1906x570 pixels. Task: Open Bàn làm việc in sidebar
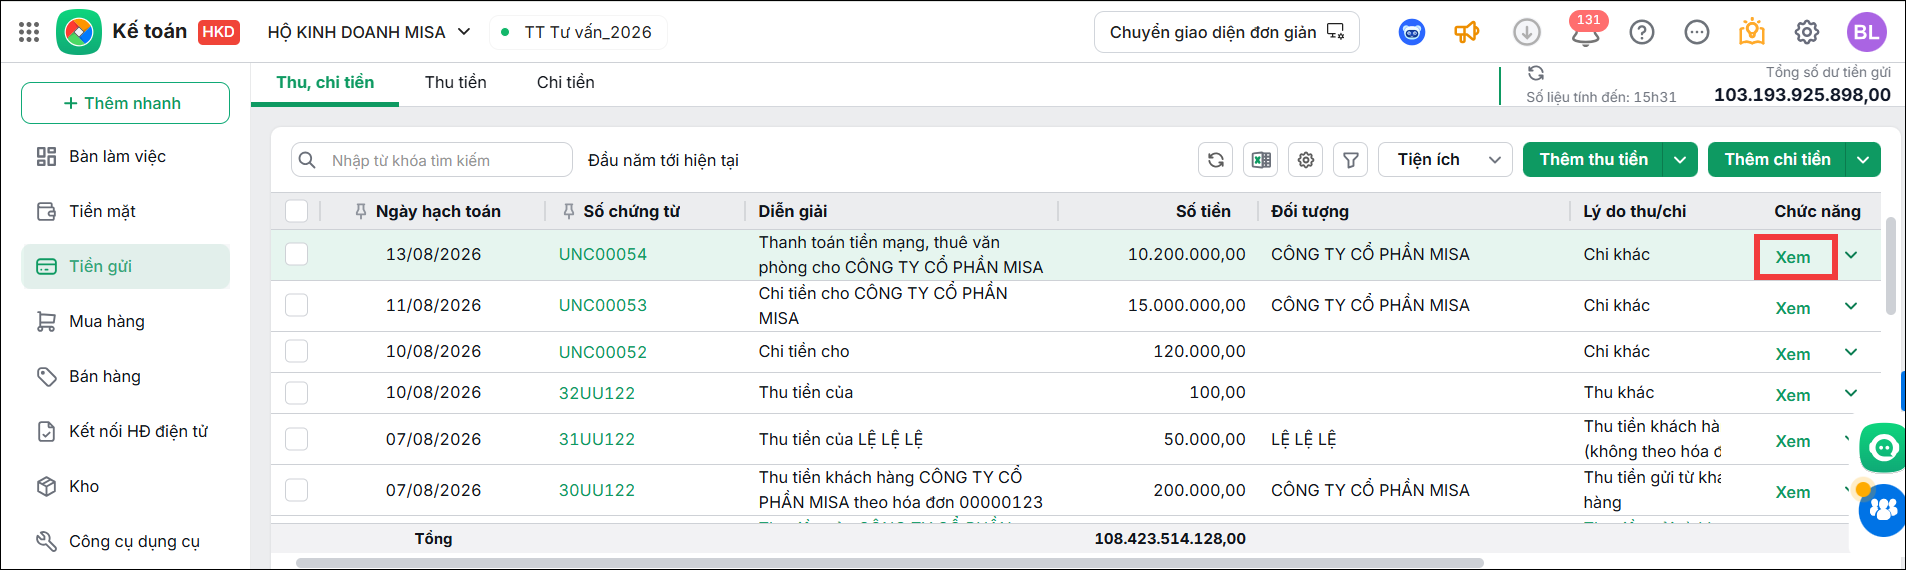[126, 156]
